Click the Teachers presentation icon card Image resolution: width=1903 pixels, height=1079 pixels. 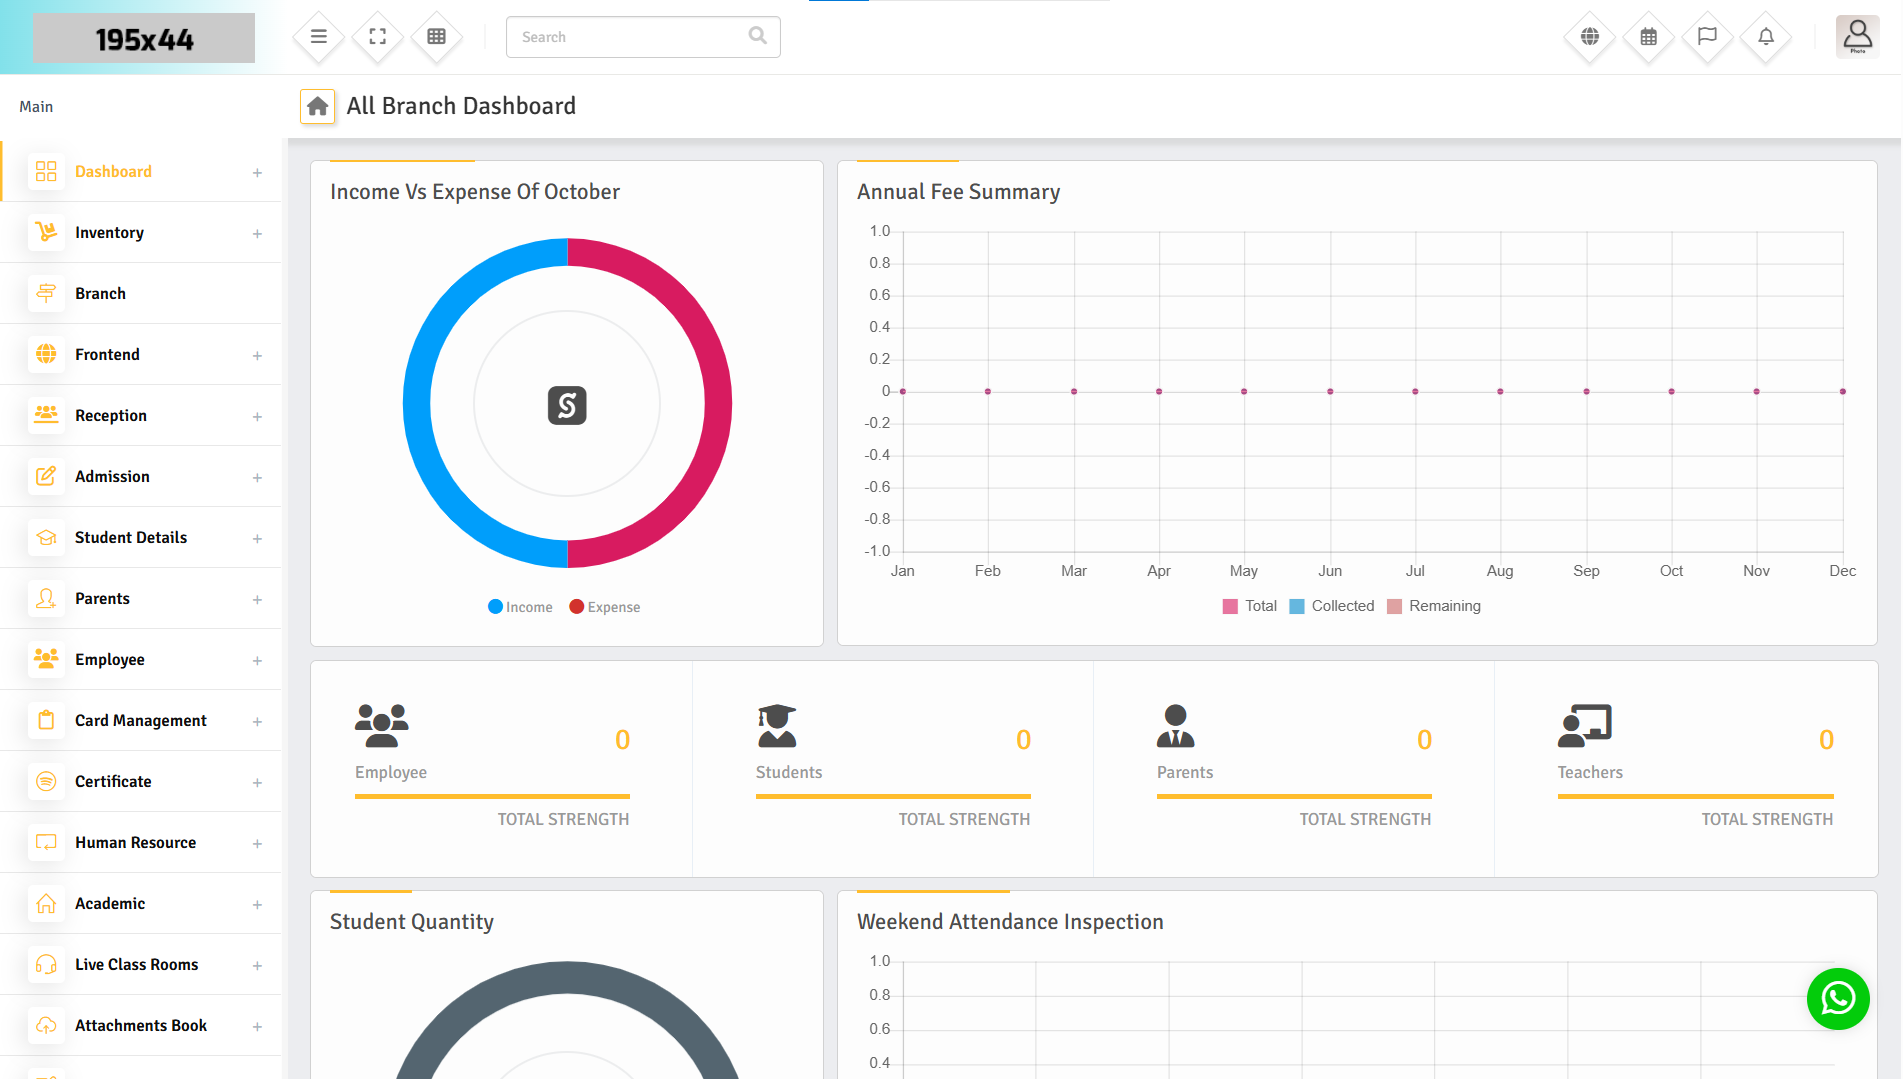[x=1585, y=726]
